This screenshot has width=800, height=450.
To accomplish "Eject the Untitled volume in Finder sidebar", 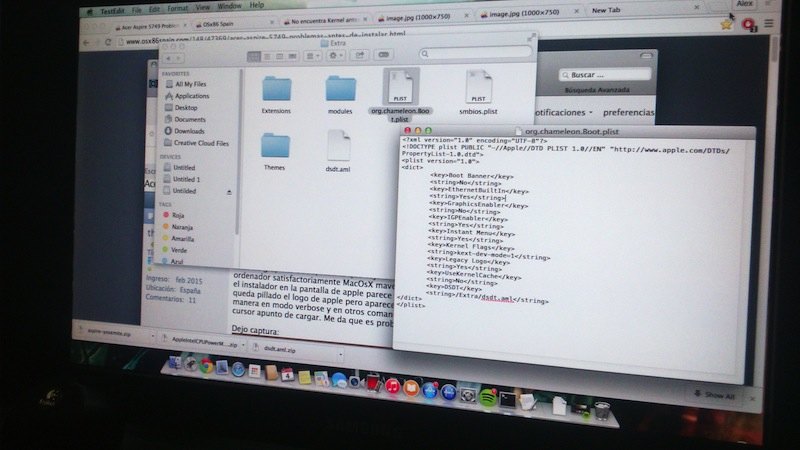I will pyautogui.click(x=229, y=192).
